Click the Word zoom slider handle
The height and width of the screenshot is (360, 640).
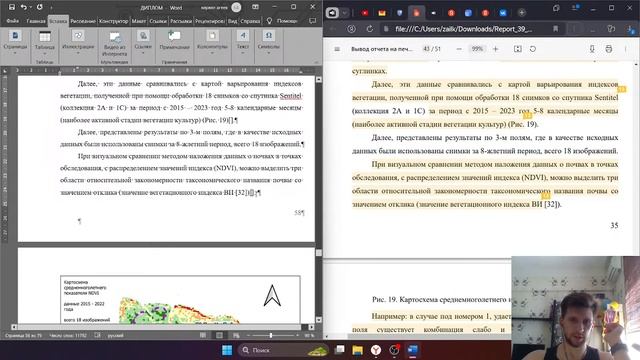tap(271, 336)
